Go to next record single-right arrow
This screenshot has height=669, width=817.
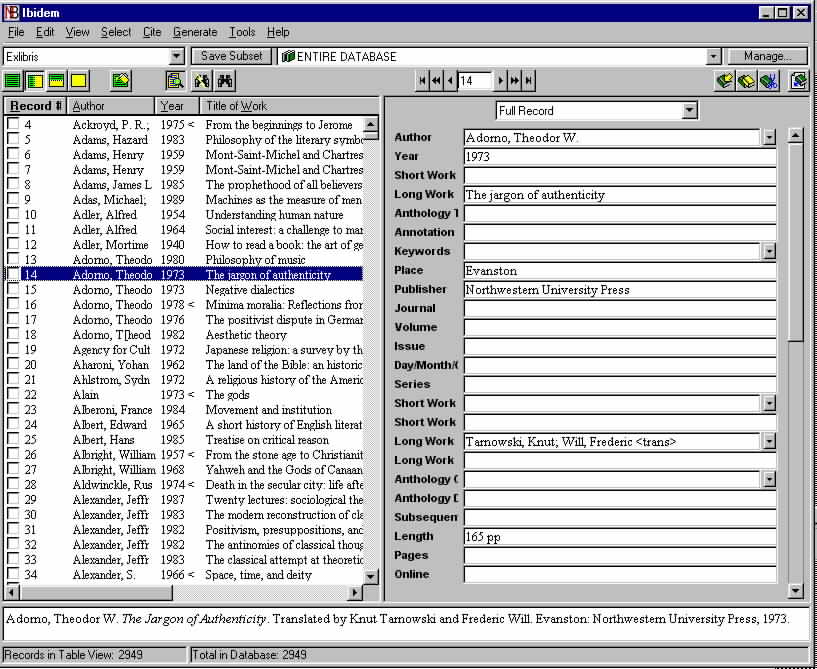coord(501,81)
